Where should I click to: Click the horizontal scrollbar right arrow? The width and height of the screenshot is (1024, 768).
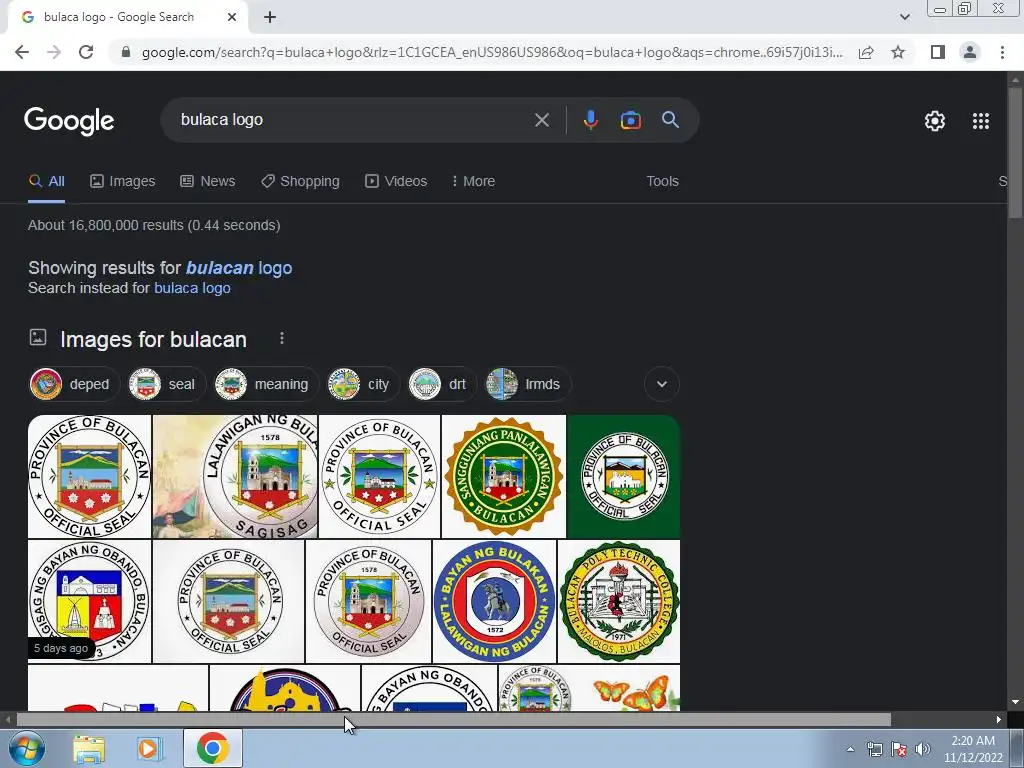pos(998,720)
